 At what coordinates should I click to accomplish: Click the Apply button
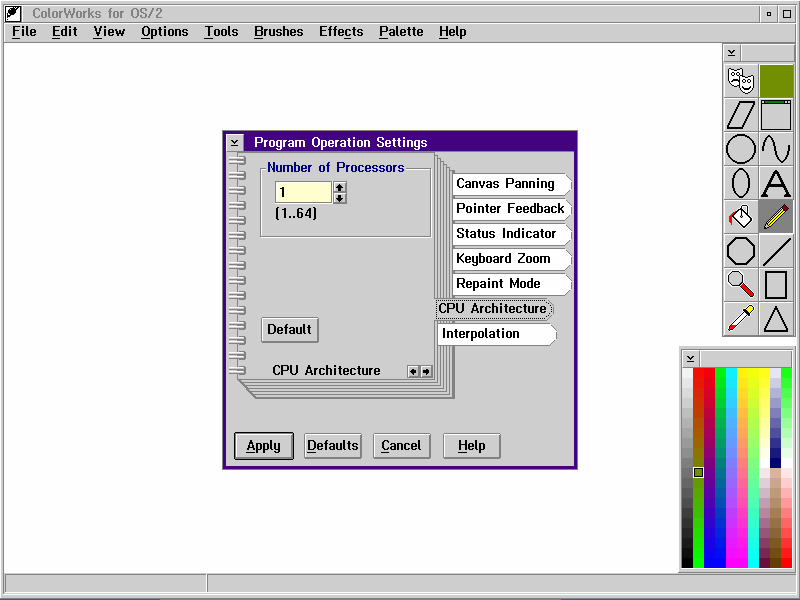264,446
